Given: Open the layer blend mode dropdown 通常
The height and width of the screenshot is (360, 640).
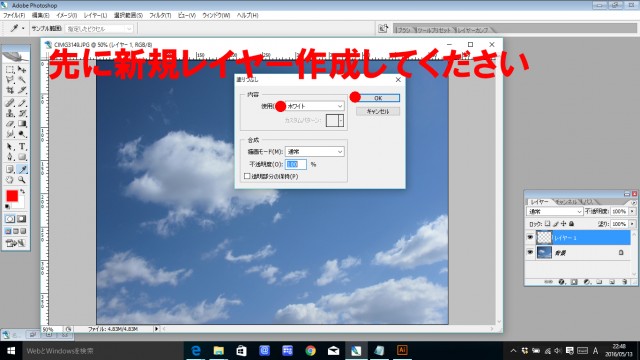Looking at the screenshot, I should click(554, 211).
